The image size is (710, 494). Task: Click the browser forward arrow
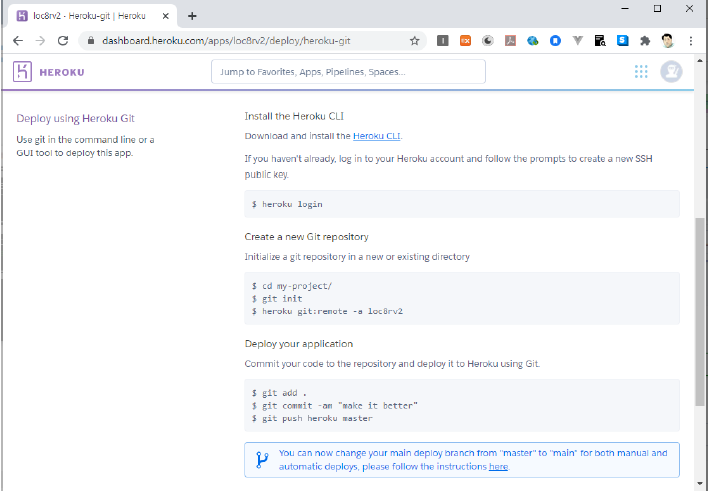coord(40,41)
